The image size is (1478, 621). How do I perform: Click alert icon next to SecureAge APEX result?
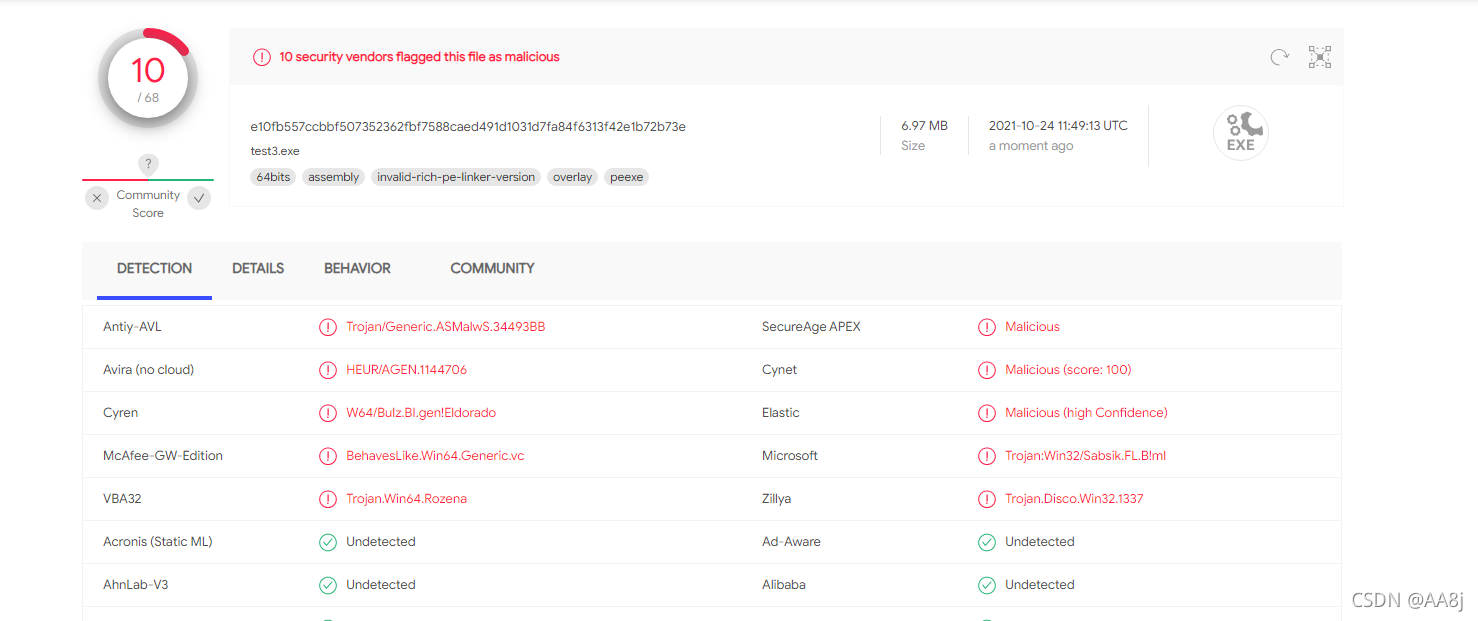click(987, 327)
